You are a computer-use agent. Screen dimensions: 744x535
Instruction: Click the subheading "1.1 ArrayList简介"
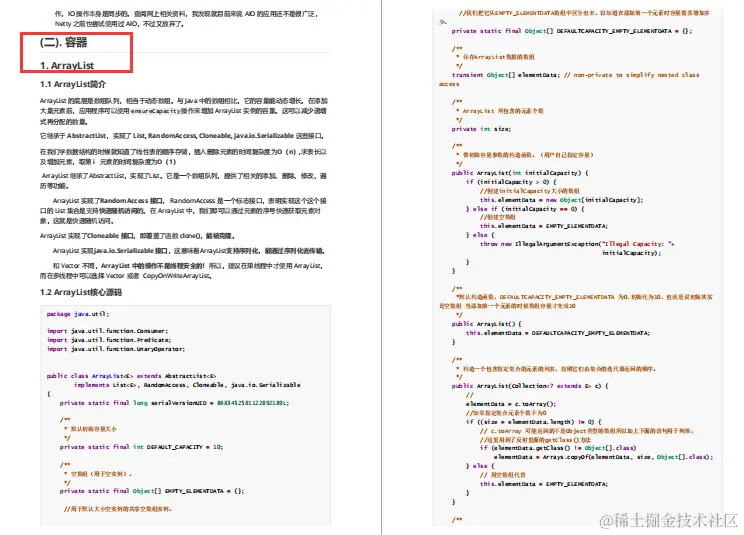73,84
